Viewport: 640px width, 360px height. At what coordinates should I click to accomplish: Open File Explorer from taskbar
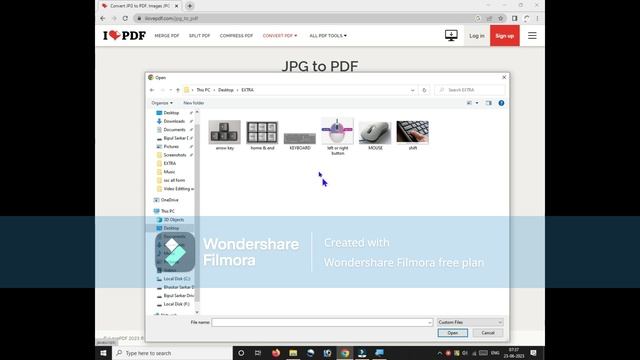coord(293,353)
